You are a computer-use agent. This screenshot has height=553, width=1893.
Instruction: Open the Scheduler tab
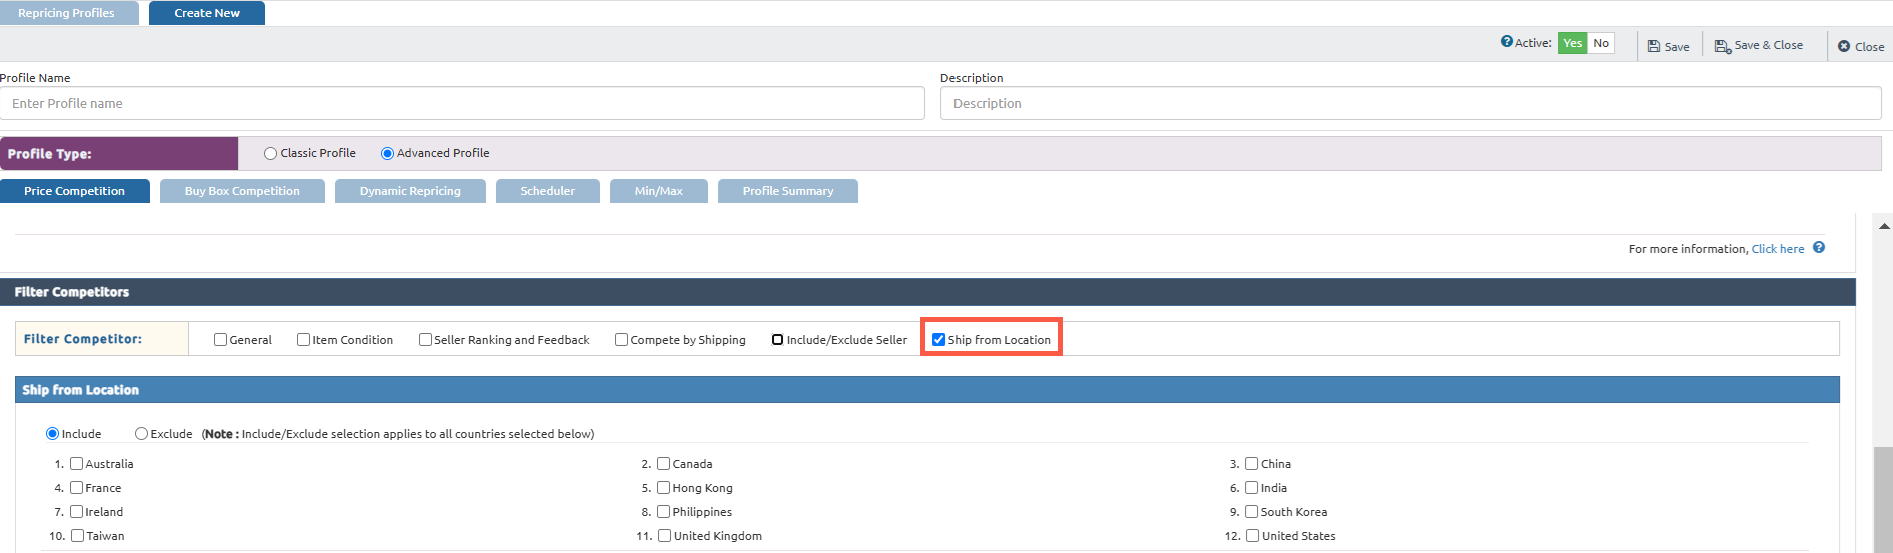click(547, 191)
